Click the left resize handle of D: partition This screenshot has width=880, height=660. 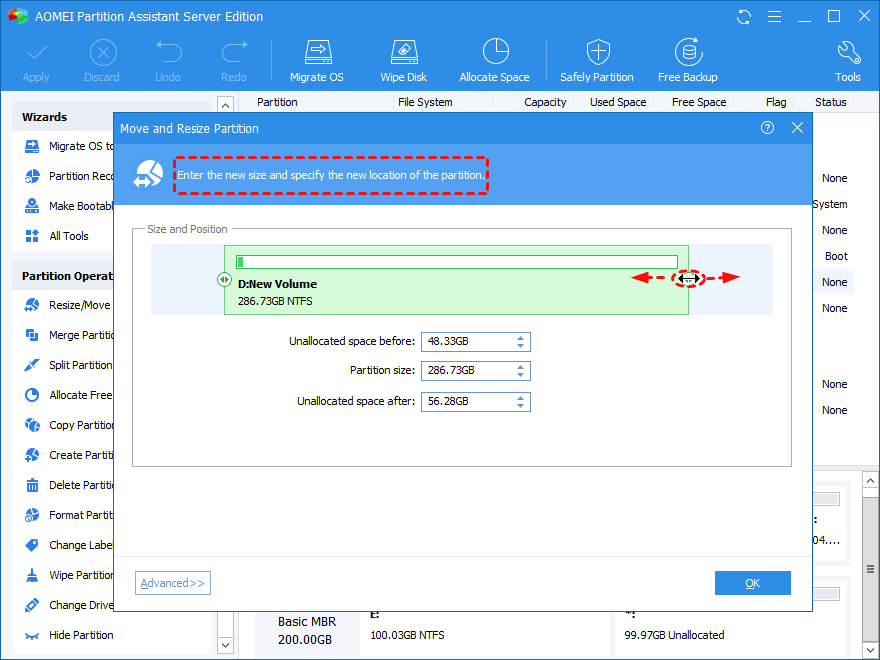224,279
